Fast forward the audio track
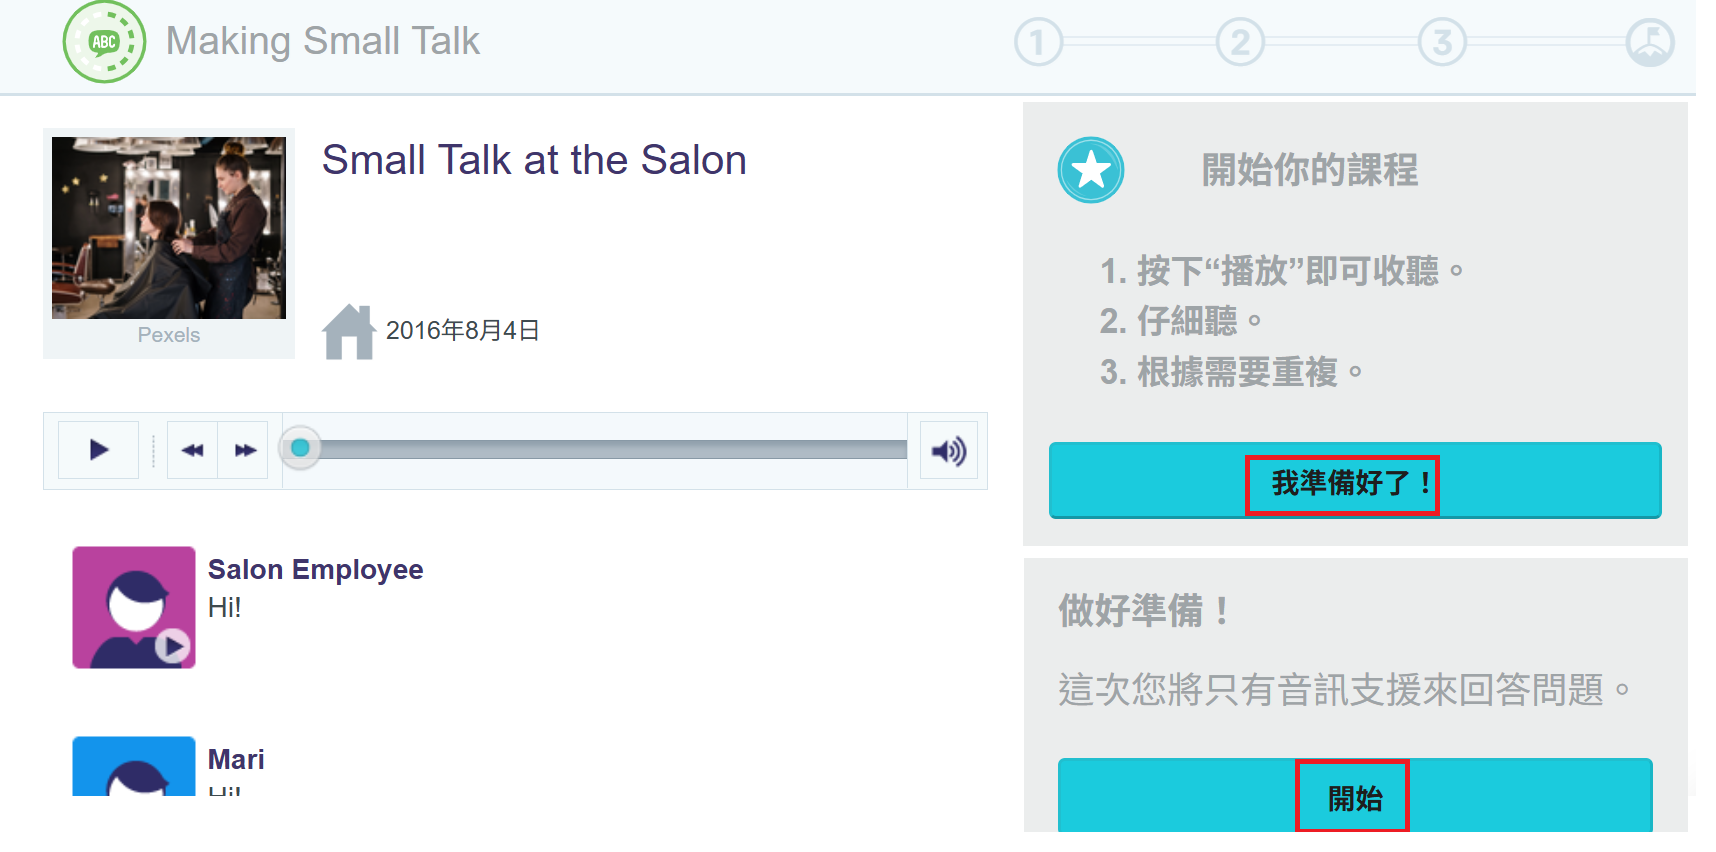The height and width of the screenshot is (852, 1716). point(245,450)
